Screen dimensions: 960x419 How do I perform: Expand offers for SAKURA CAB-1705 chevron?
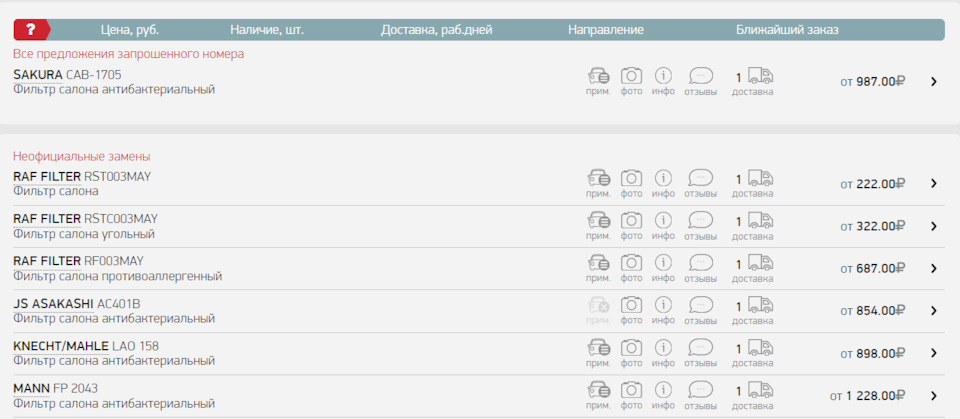(x=934, y=81)
